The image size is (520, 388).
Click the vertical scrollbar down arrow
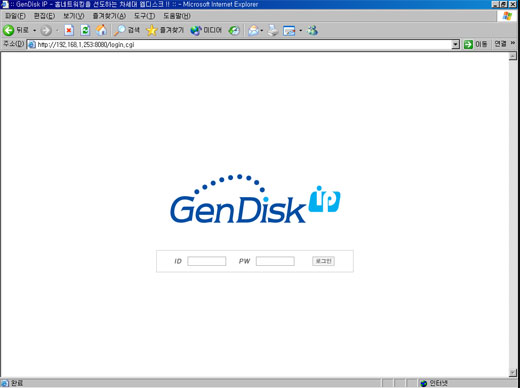point(513,373)
